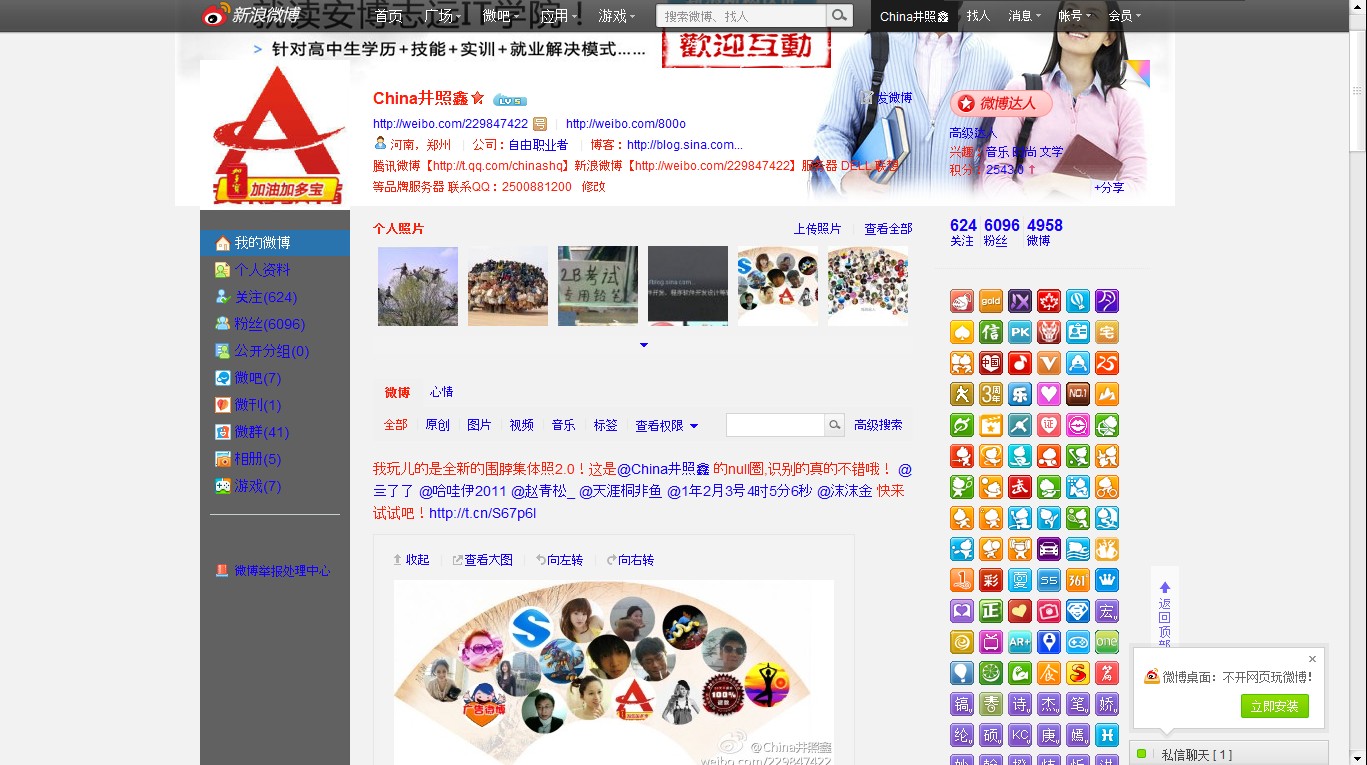Rotate image left with 向左转
1367x765 pixels.
[559, 560]
